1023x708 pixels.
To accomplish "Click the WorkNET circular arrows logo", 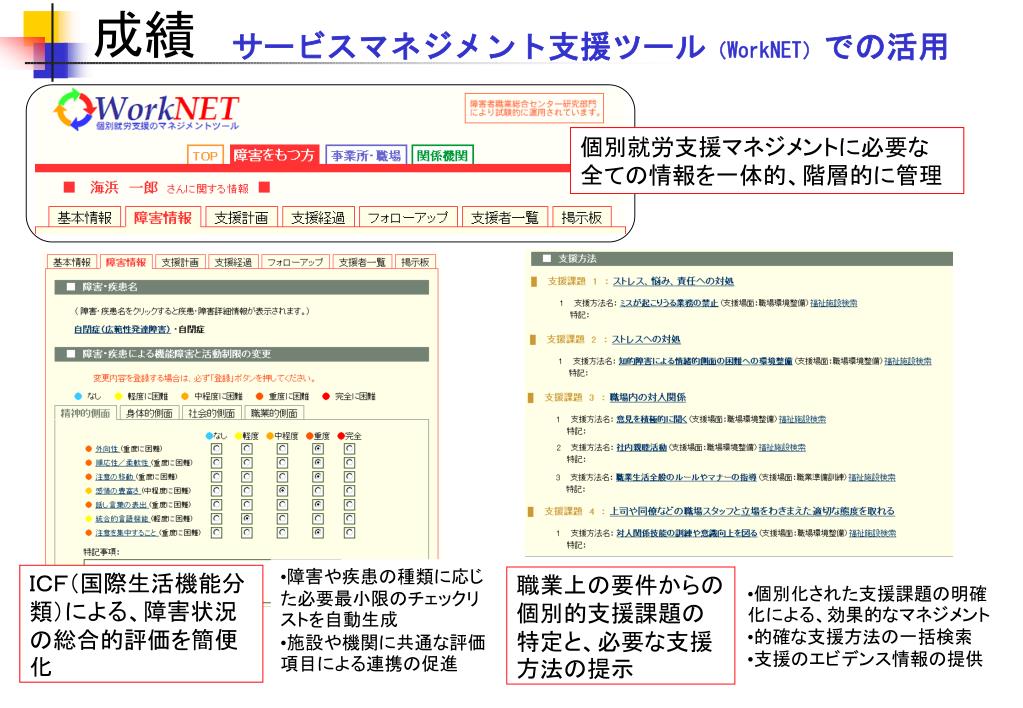I will pyautogui.click(x=74, y=109).
